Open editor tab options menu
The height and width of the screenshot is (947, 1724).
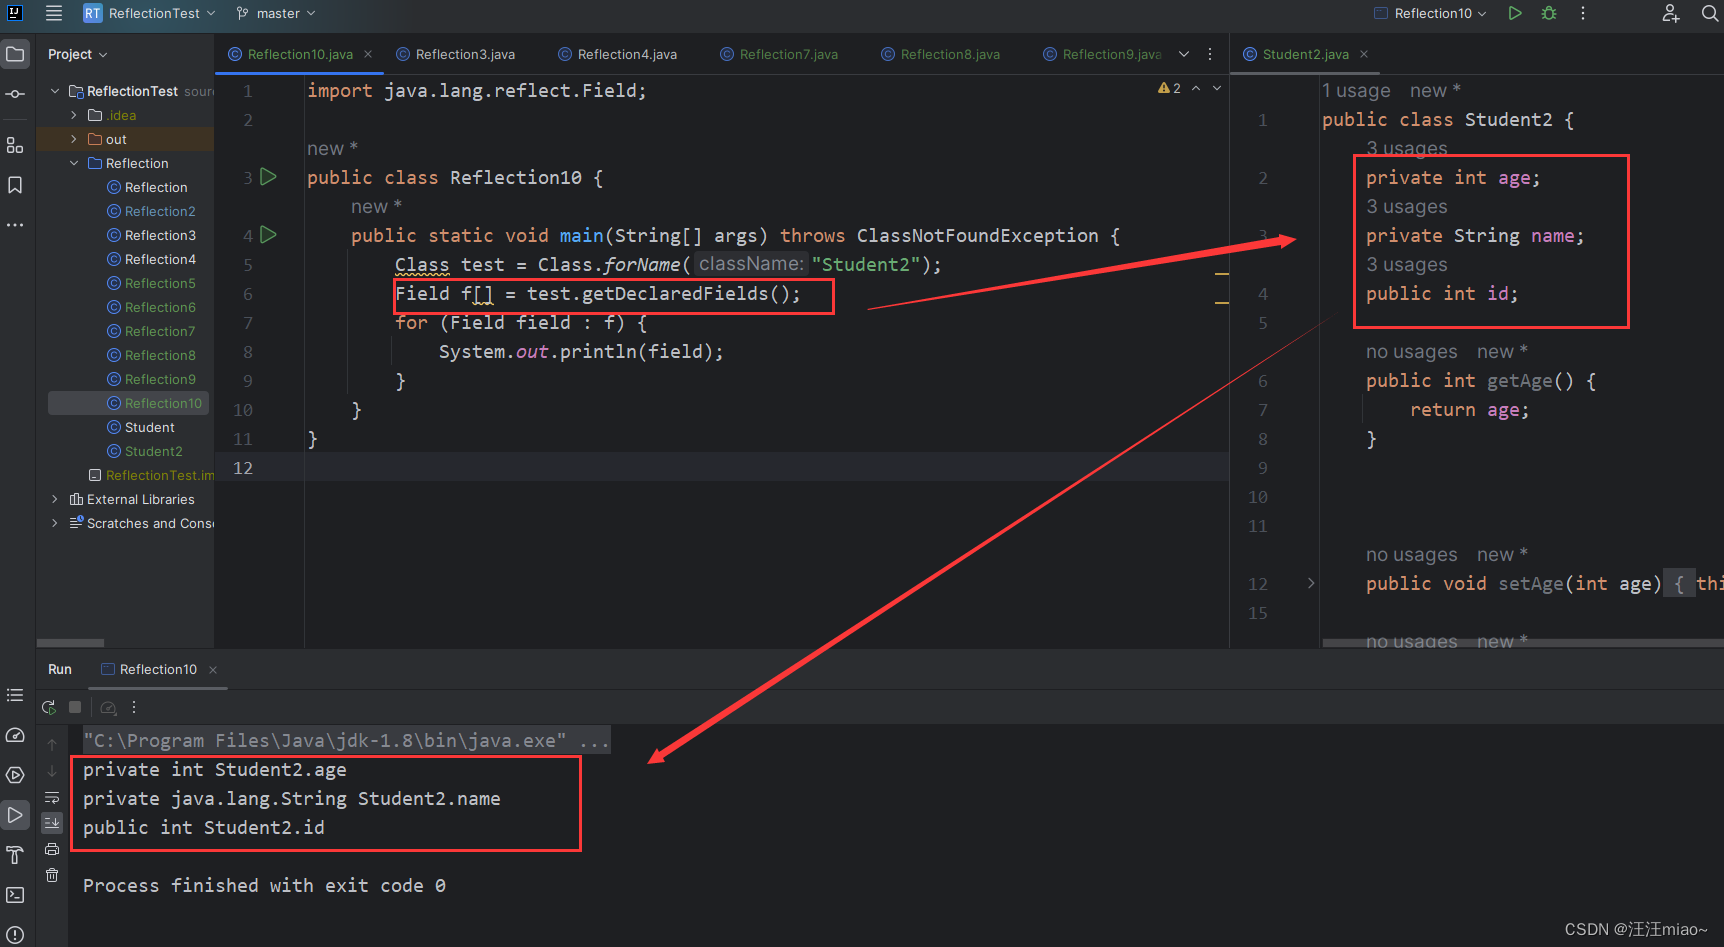click(1210, 54)
